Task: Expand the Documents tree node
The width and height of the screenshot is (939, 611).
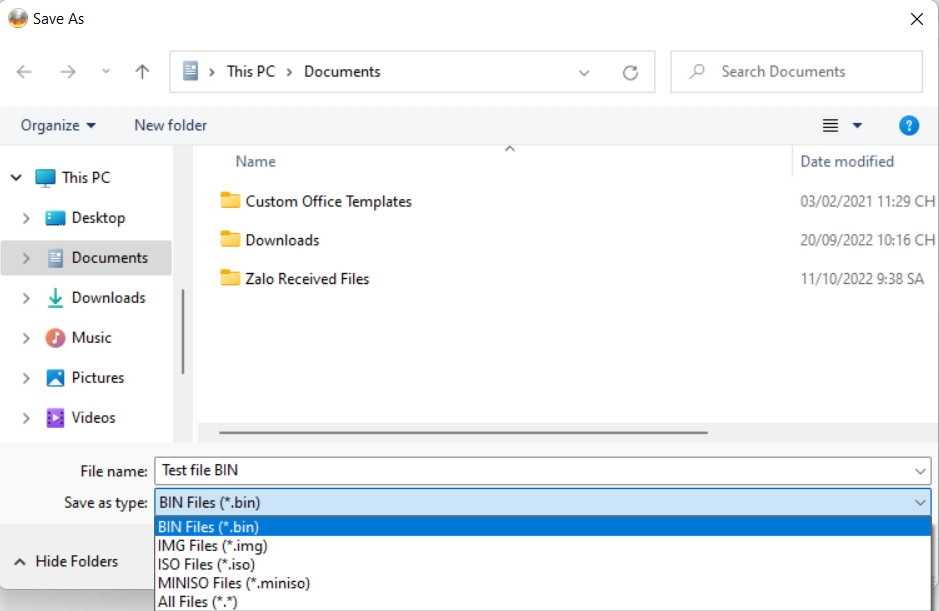Action: 26,258
